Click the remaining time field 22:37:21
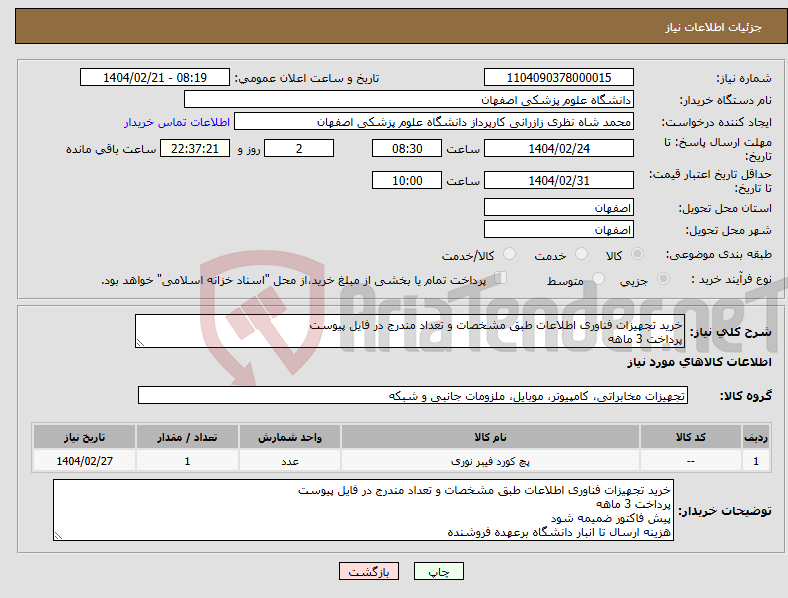The width and height of the screenshot is (788, 598). [x=195, y=148]
